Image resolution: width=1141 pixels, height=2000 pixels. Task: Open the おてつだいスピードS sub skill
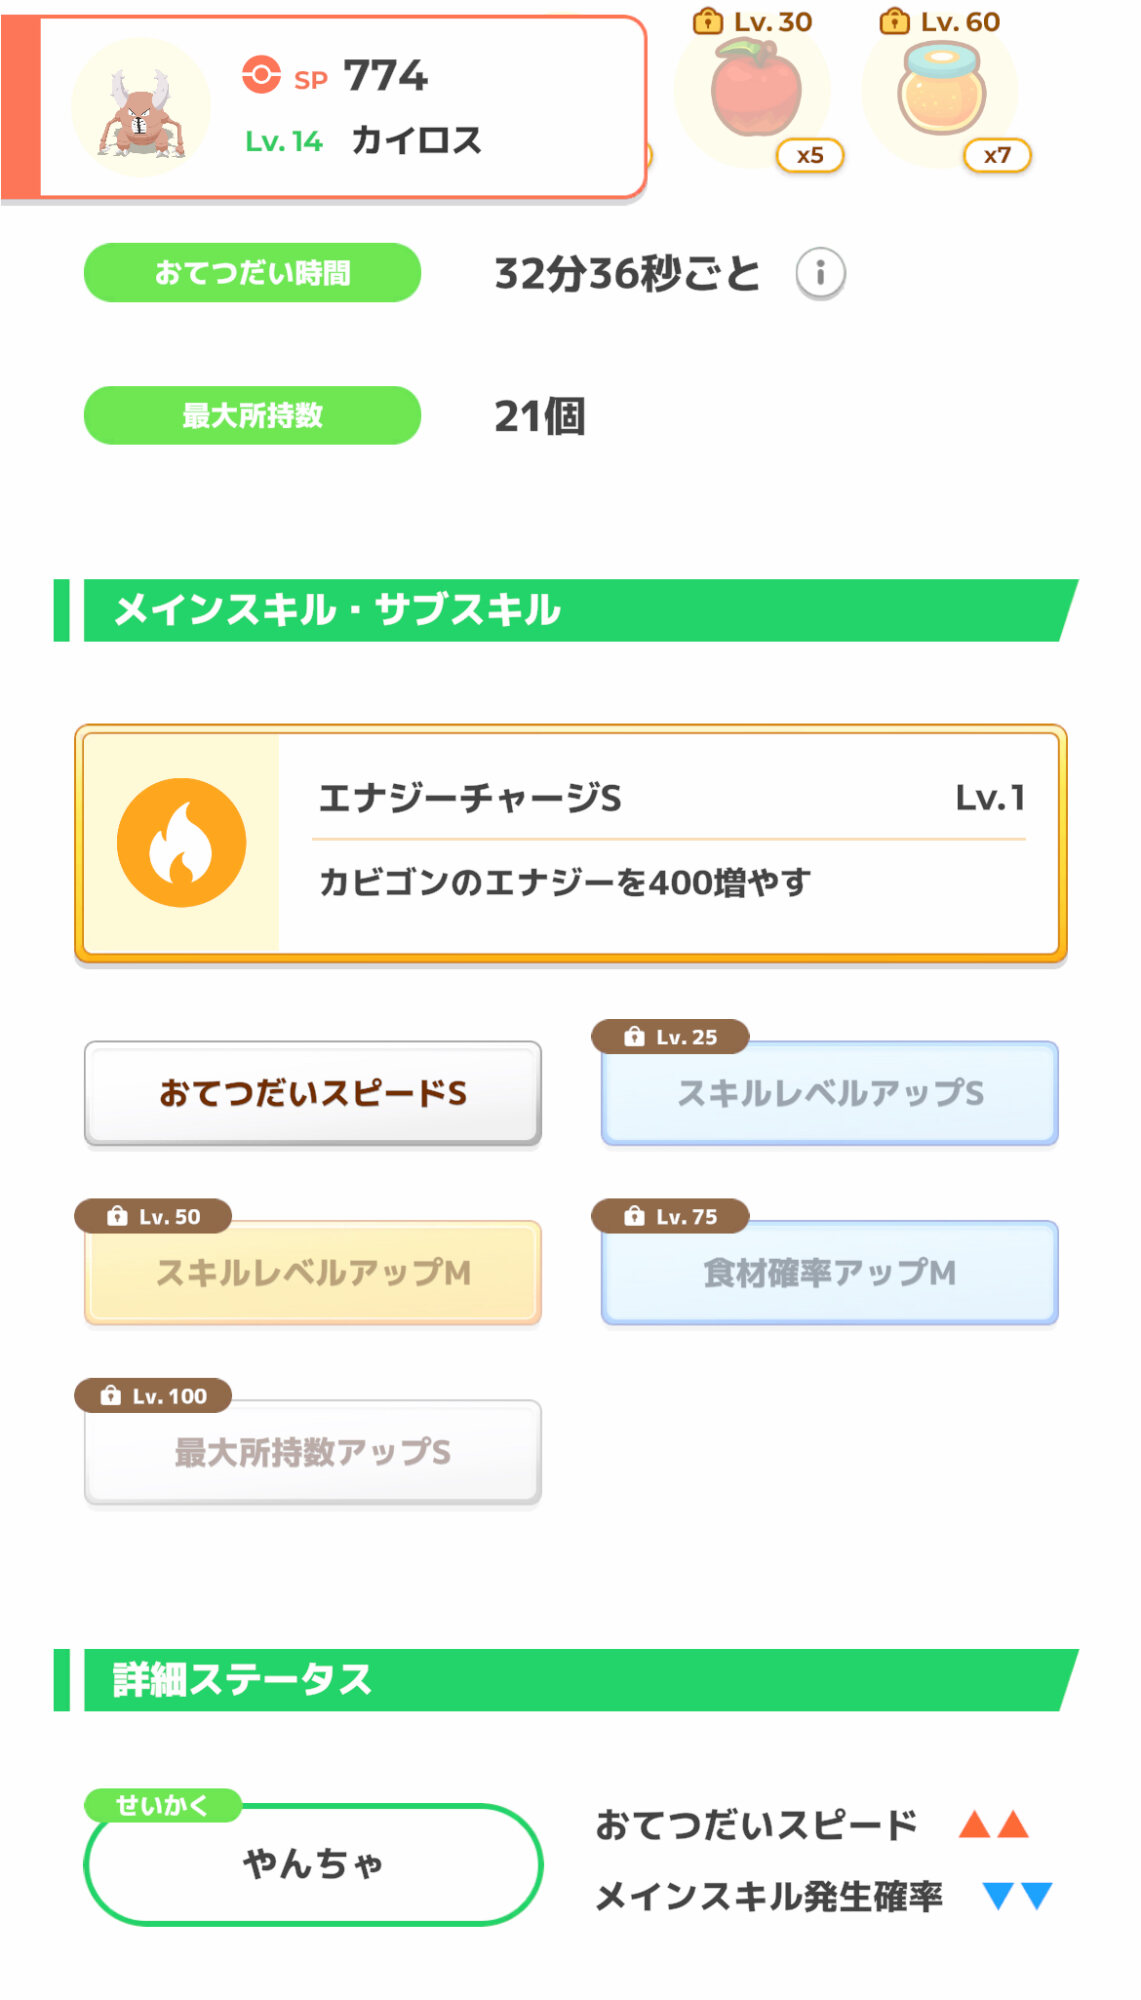point(313,1093)
